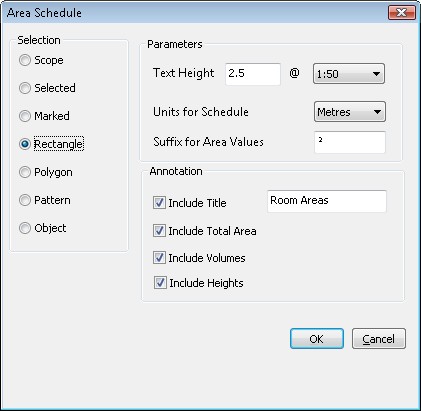Viewport: 421px width, 411px height.
Task: Close the Area Schedule dialog
Action: click(x=402, y=13)
